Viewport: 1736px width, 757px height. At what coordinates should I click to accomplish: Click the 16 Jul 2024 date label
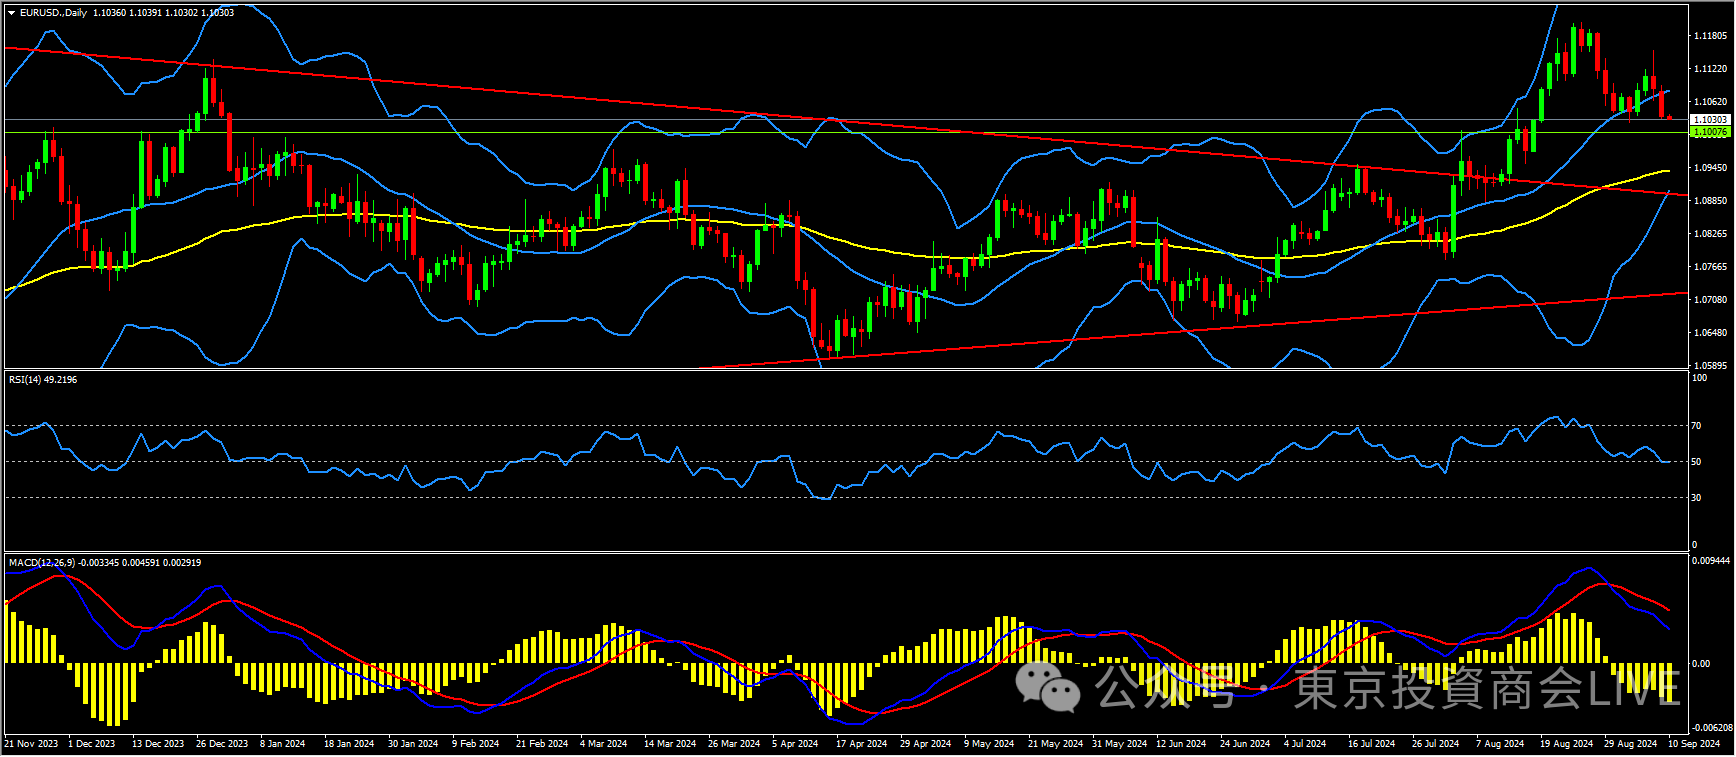pyautogui.click(x=1371, y=744)
